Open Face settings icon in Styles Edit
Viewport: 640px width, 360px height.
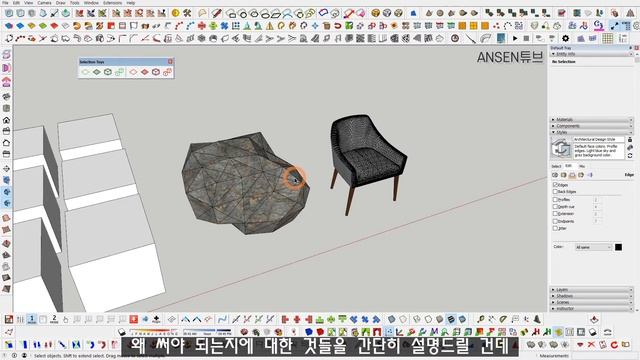coord(564,175)
